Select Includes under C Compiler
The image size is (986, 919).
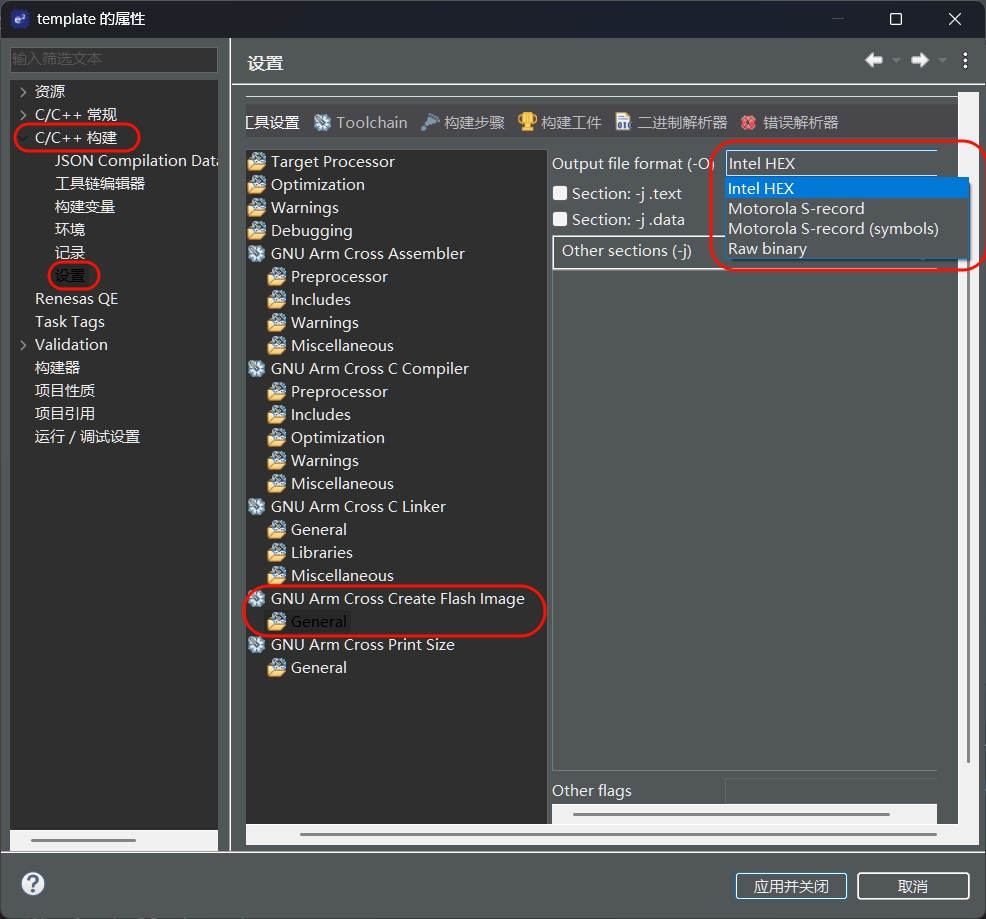tap(321, 415)
